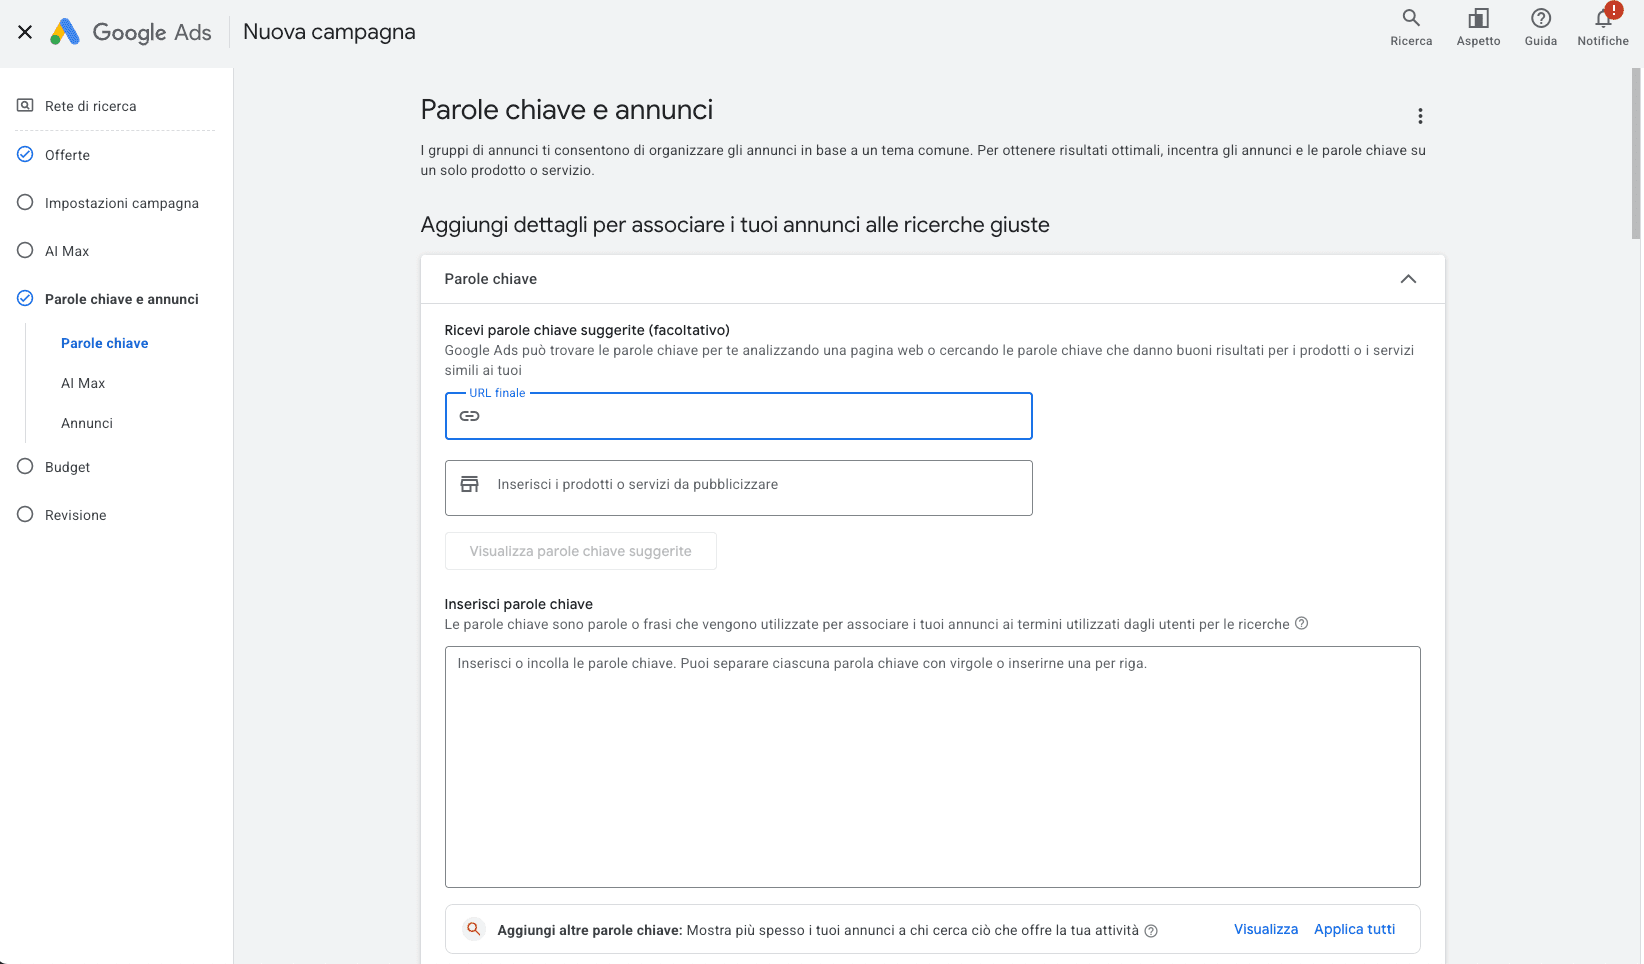Viewport: 1644px width, 964px height.
Task: Focus the URL finale input field
Action: tap(738, 416)
